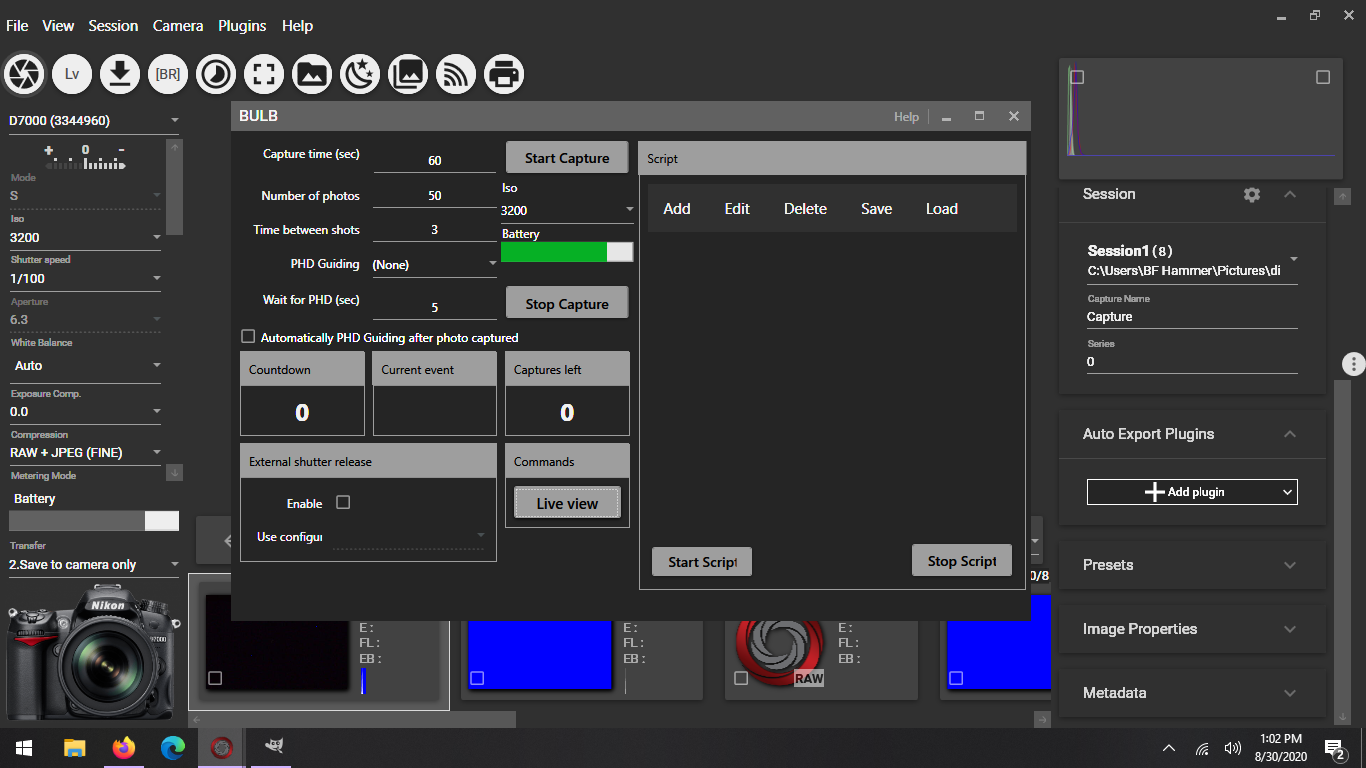Open the Plugins menu
1366x768 pixels.
[x=242, y=26]
